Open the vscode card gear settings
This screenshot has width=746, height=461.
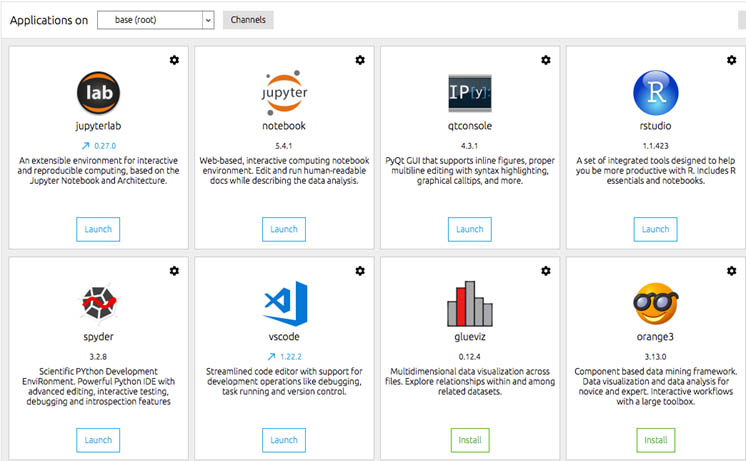pyautogui.click(x=360, y=271)
